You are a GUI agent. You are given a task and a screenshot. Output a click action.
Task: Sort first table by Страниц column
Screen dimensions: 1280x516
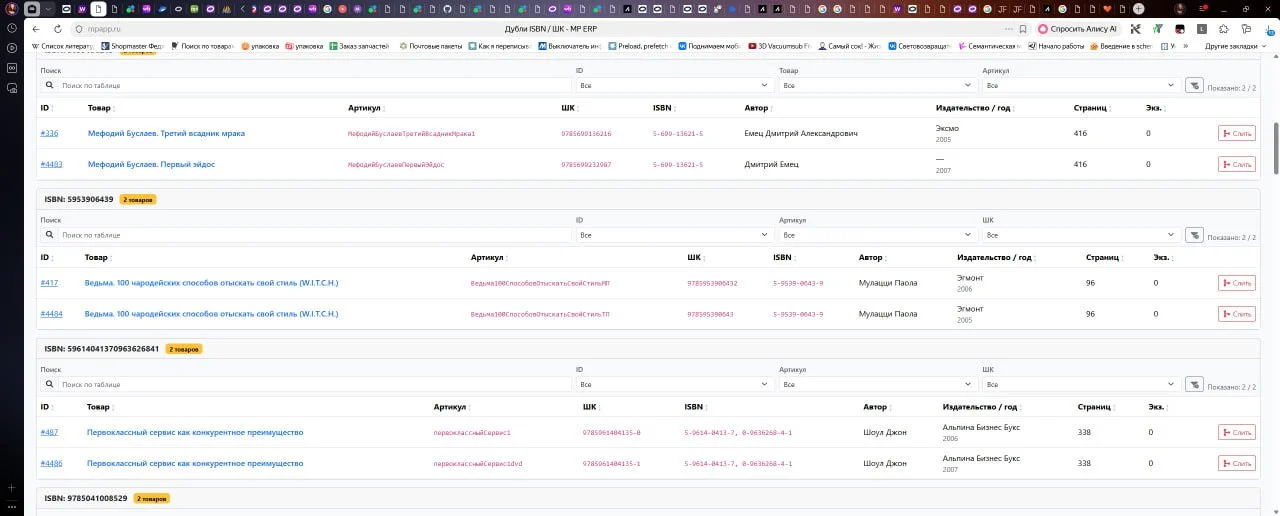click(1093, 108)
